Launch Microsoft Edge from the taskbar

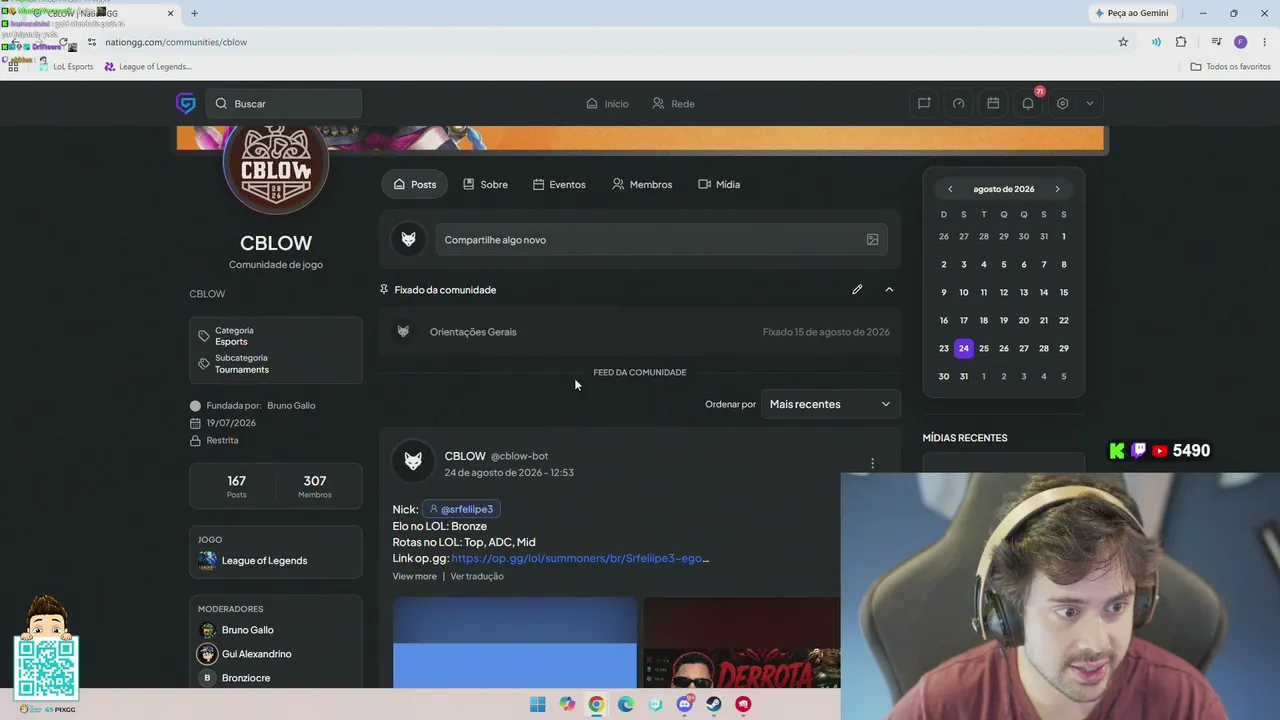626,704
